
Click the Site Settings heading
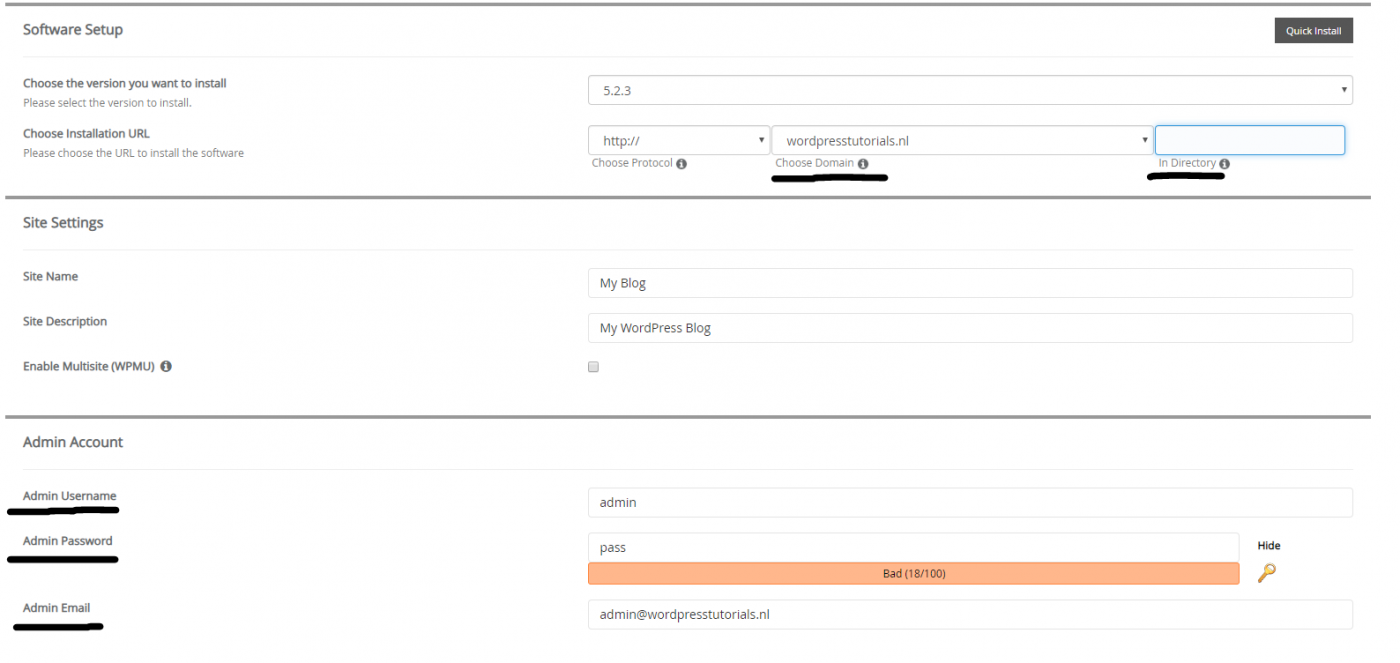click(x=63, y=223)
